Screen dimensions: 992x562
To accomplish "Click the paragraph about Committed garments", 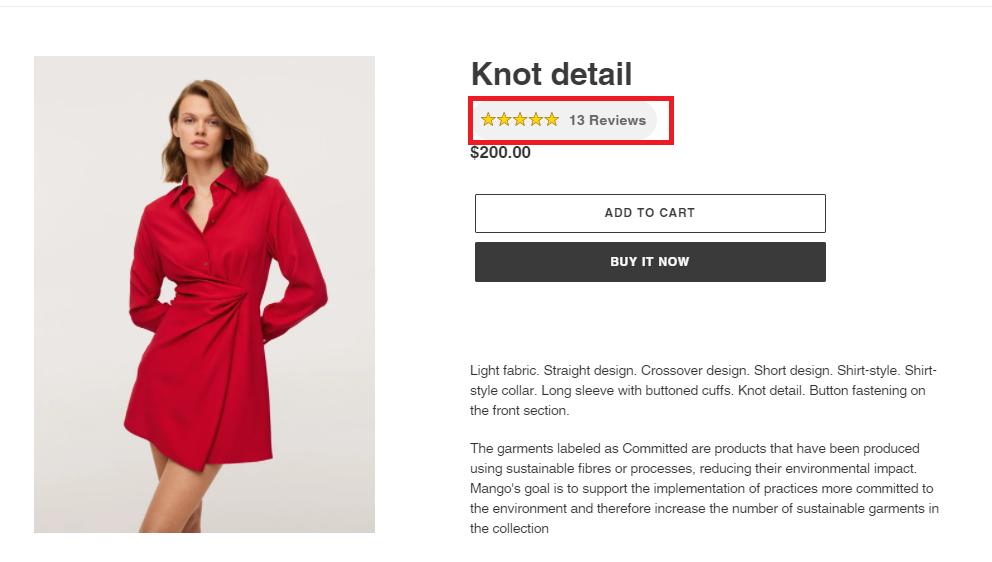I will tap(704, 488).
